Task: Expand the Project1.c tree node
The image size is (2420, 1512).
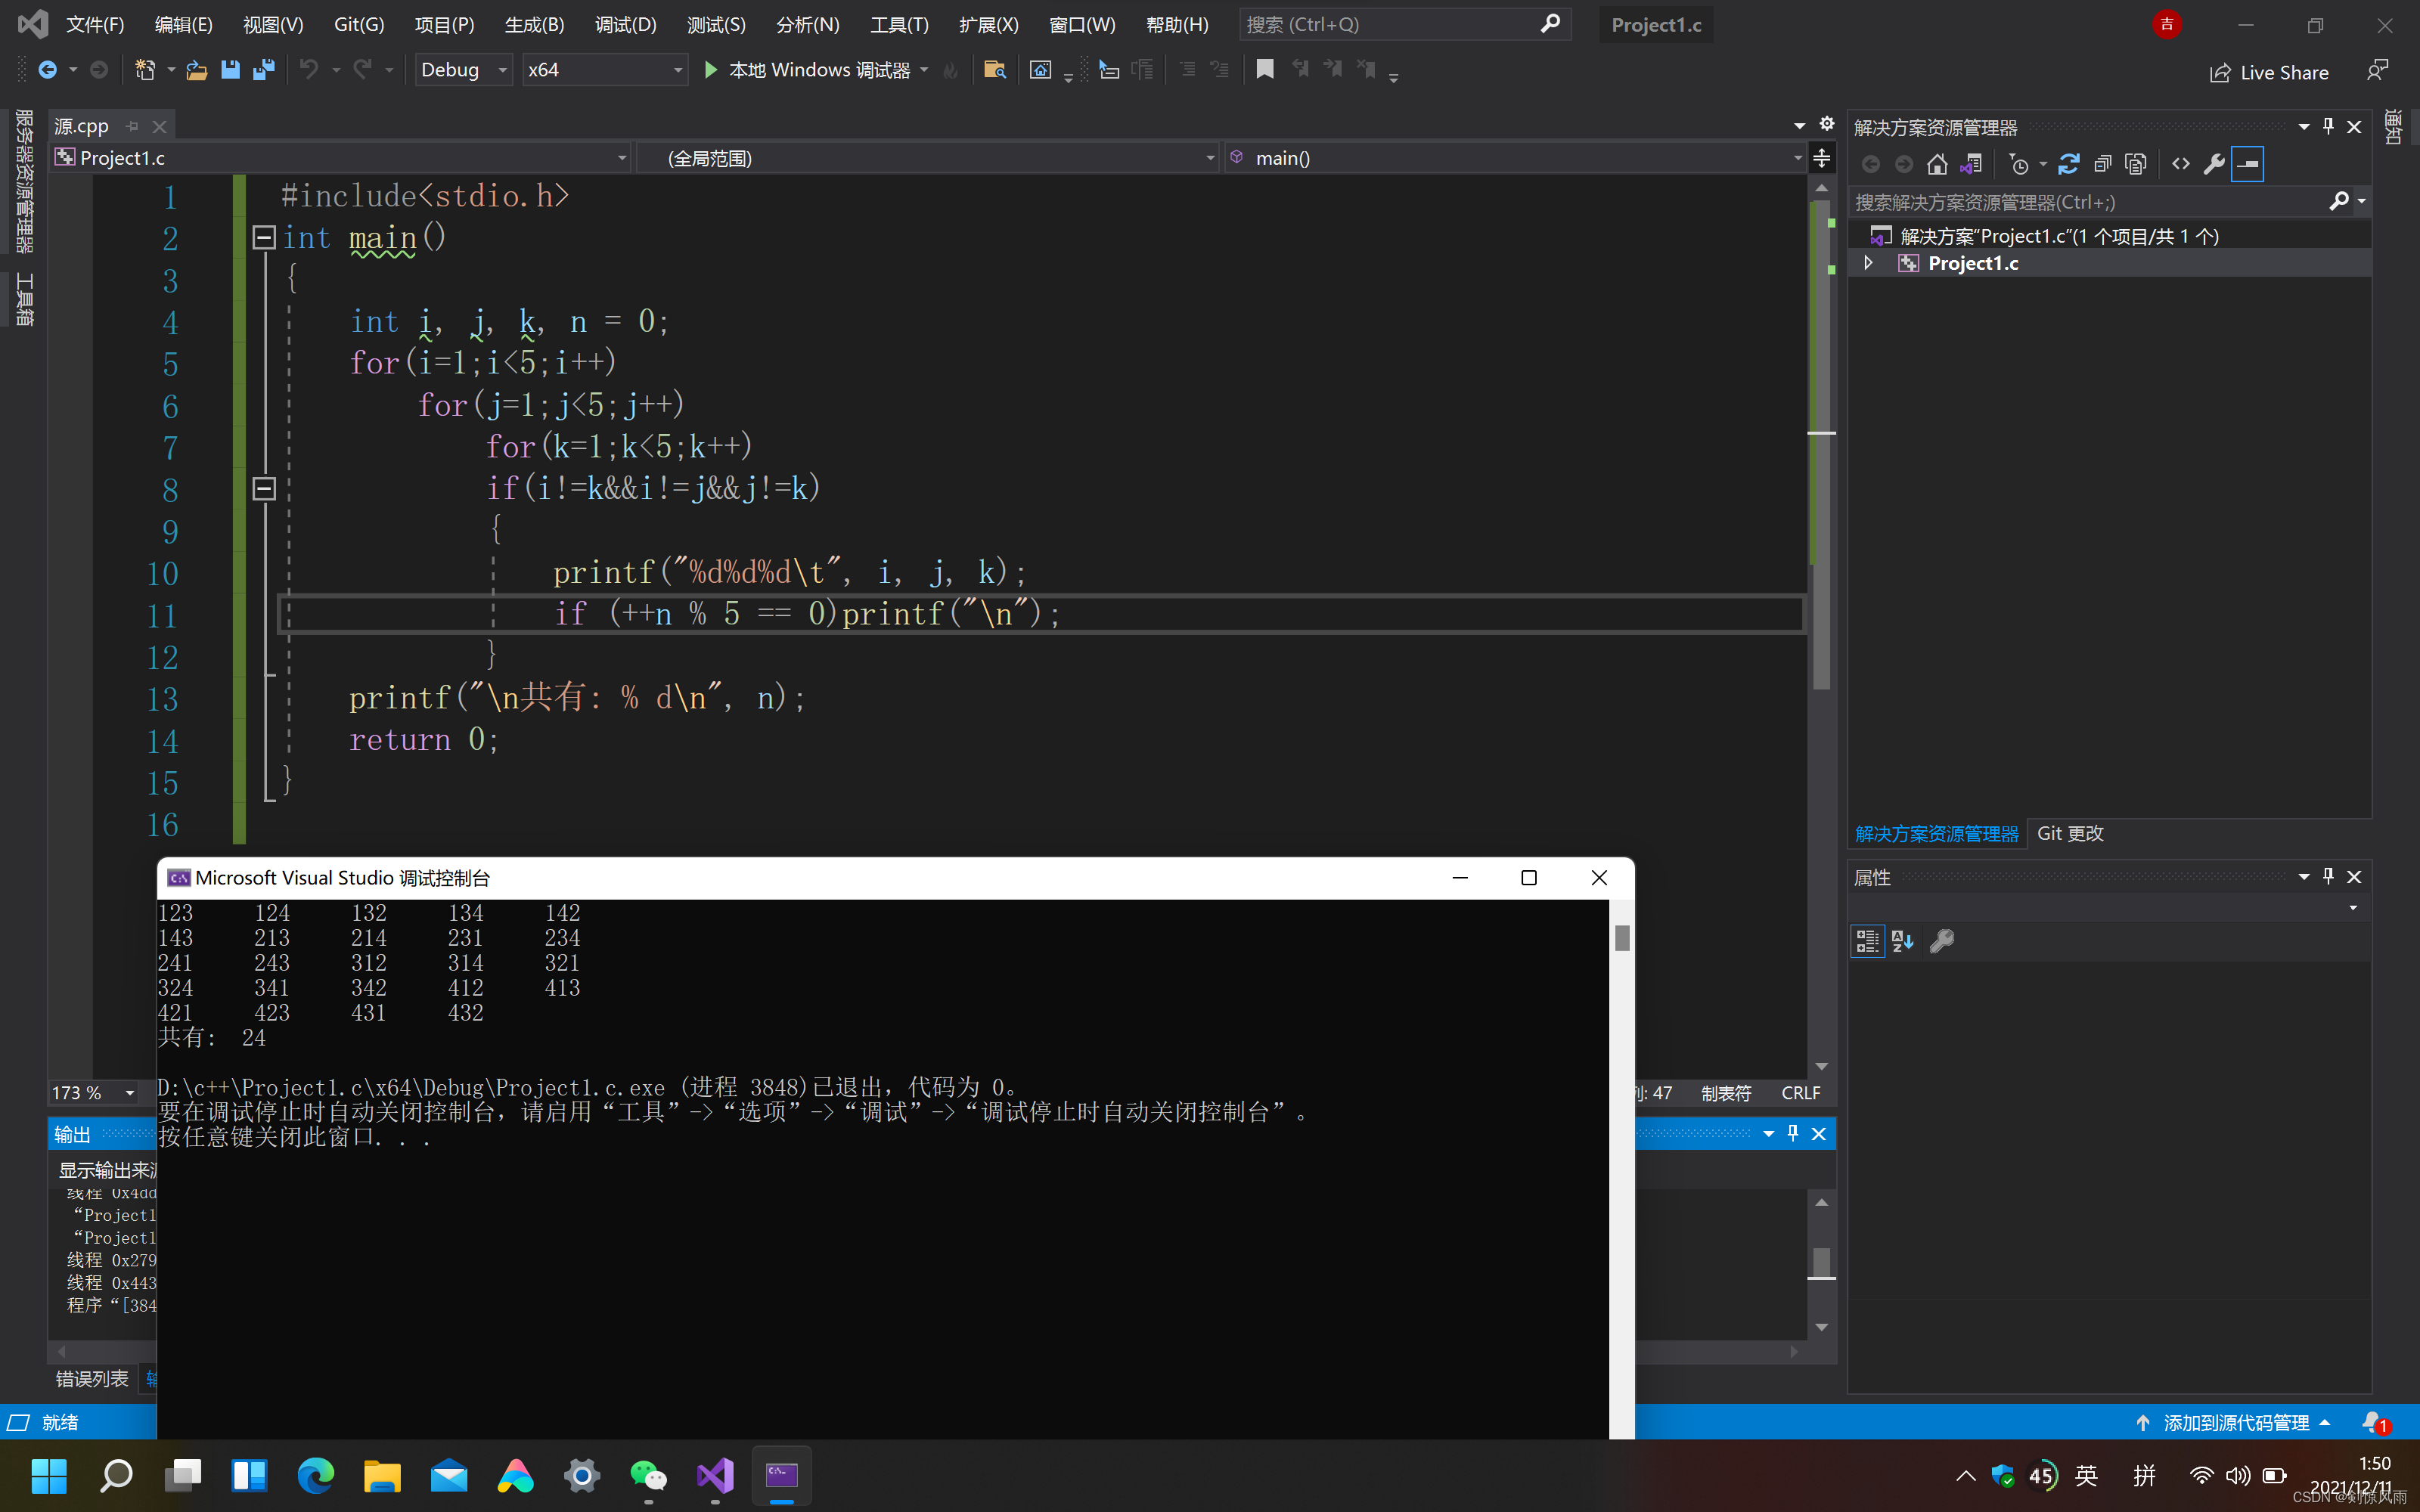Action: pyautogui.click(x=1868, y=263)
